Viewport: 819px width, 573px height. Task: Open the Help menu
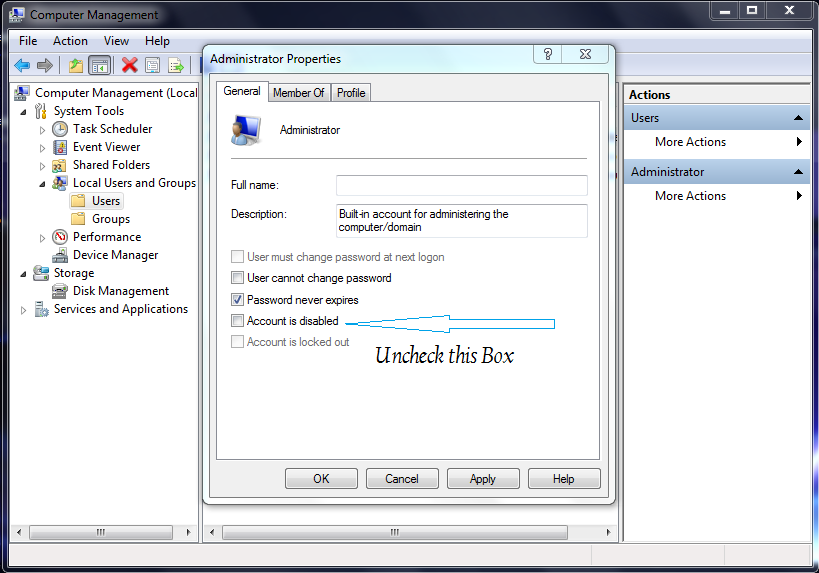(157, 41)
